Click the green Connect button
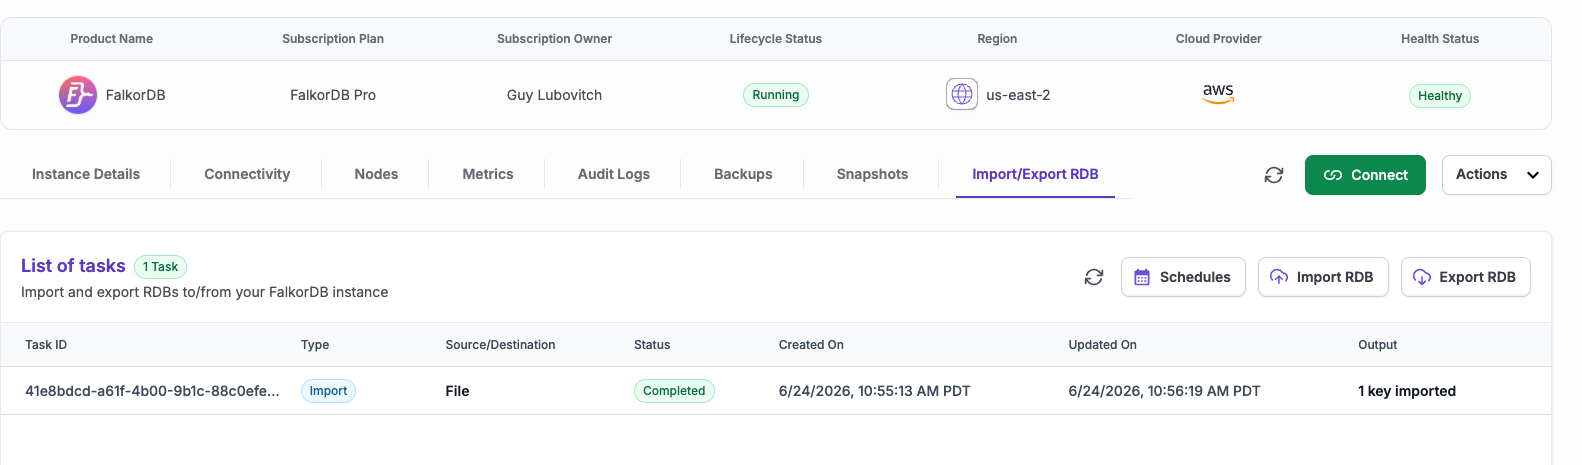This screenshot has height=465, width=1582. pos(1365,175)
